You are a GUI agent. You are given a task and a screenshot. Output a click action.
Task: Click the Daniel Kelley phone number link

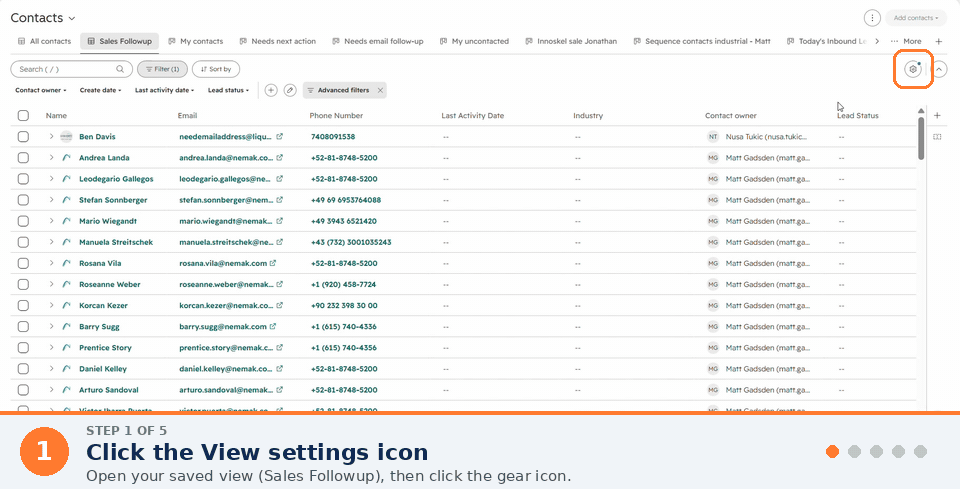click(x=343, y=369)
